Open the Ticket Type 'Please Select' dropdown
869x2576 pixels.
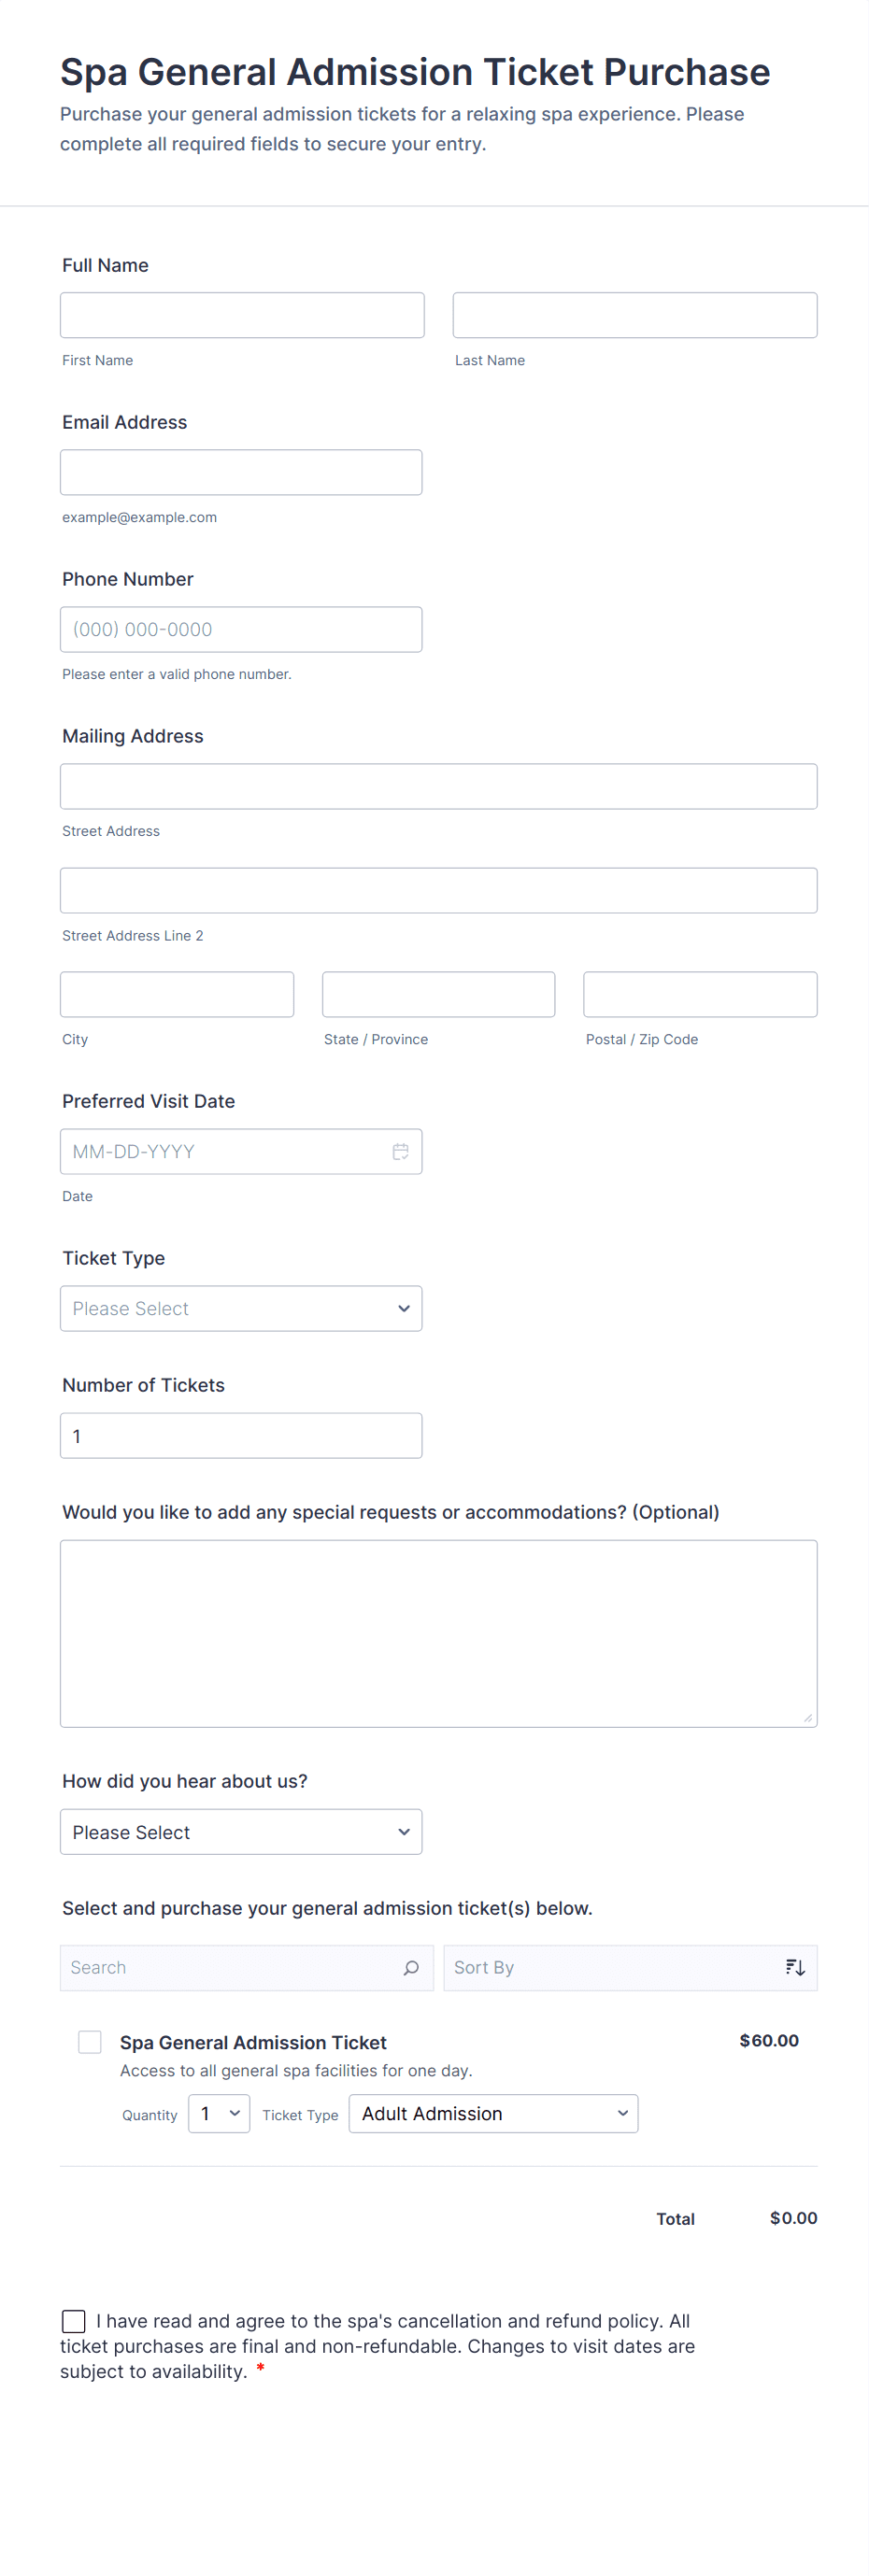(x=241, y=1308)
